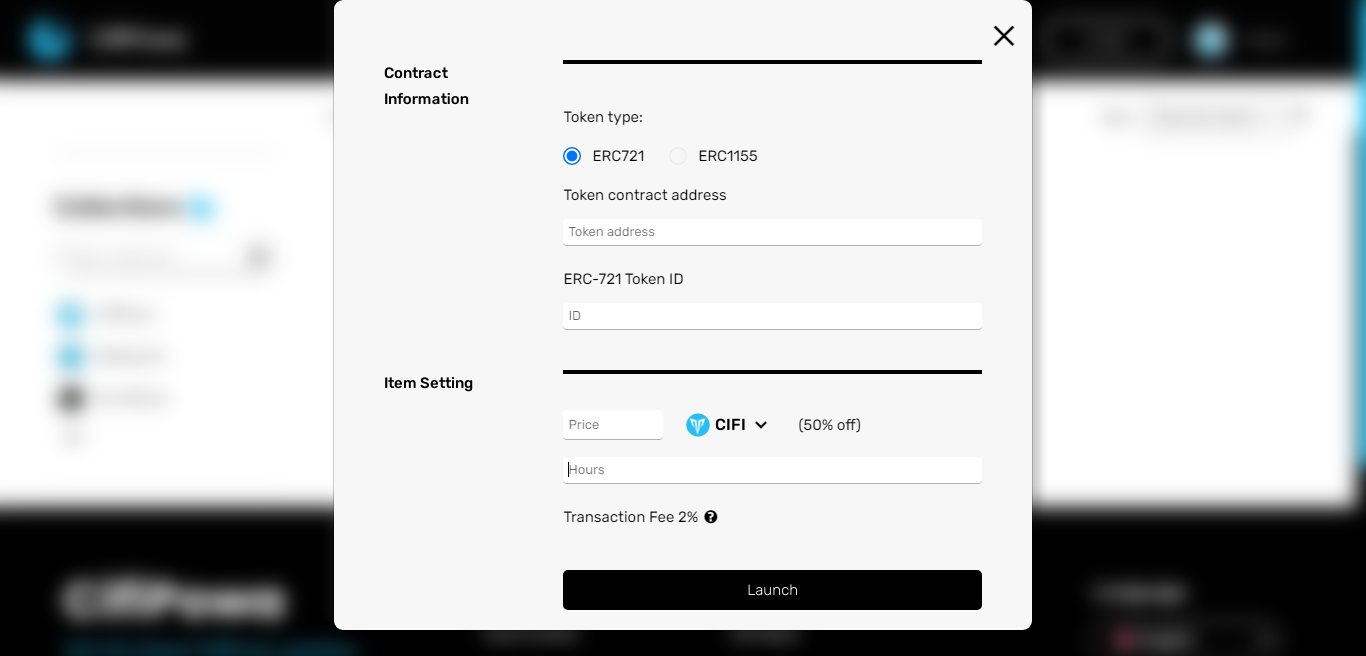The height and width of the screenshot is (656, 1366).
Task: Close the contract dialog with the X
Action: tap(1004, 36)
